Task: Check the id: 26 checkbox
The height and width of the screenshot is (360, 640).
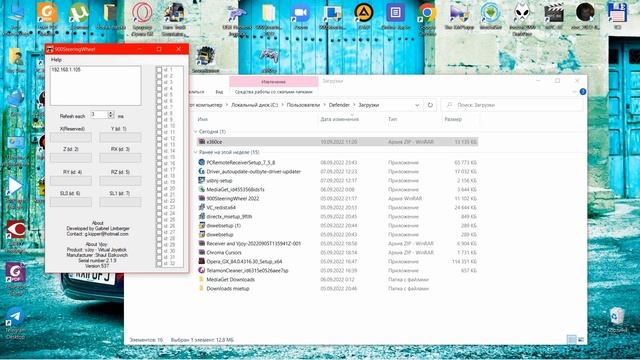Action: click(x=159, y=226)
